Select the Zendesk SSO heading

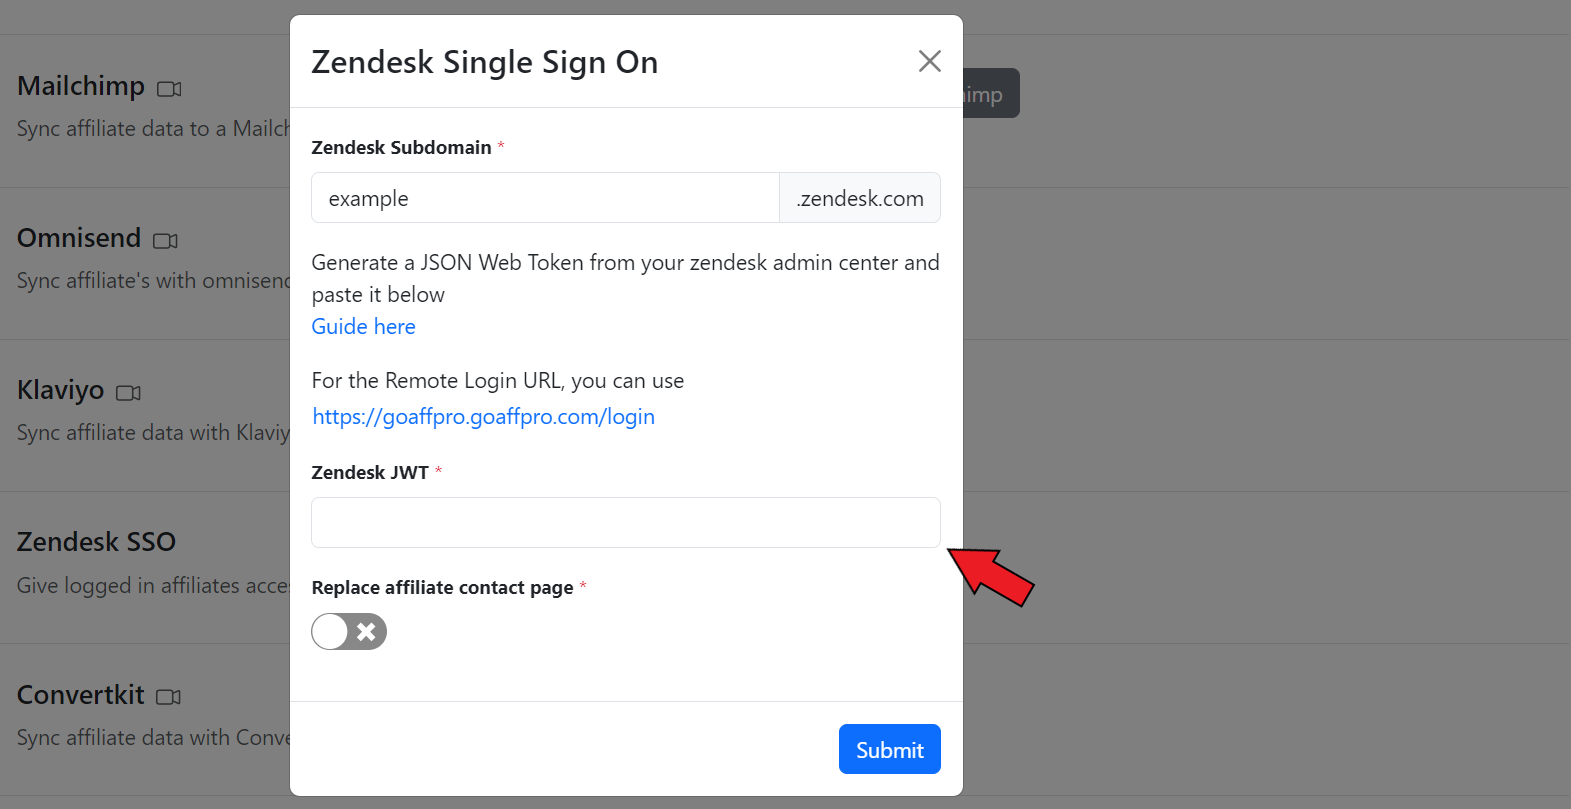click(x=96, y=542)
